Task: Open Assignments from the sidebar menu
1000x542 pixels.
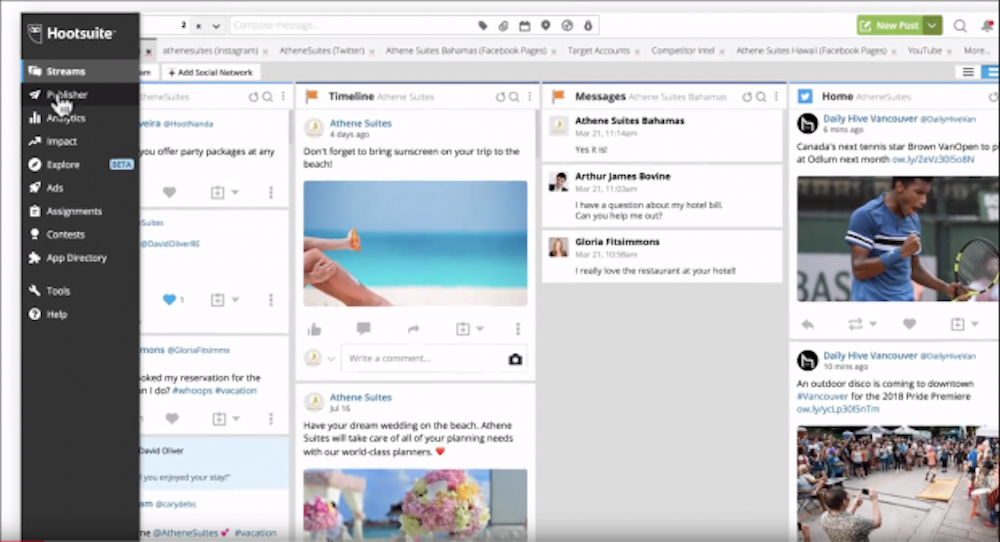Action: click(x=73, y=211)
